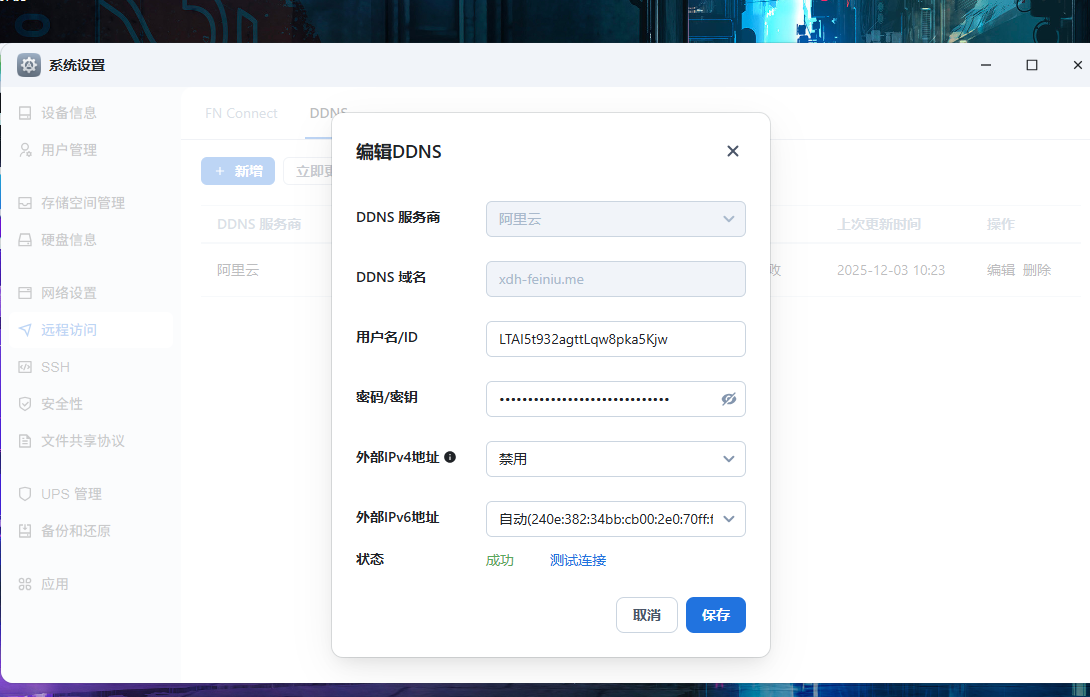Open 存储空间管理 from the sidebar
This screenshot has width=1090, height=697.
[x=77, y=202]
